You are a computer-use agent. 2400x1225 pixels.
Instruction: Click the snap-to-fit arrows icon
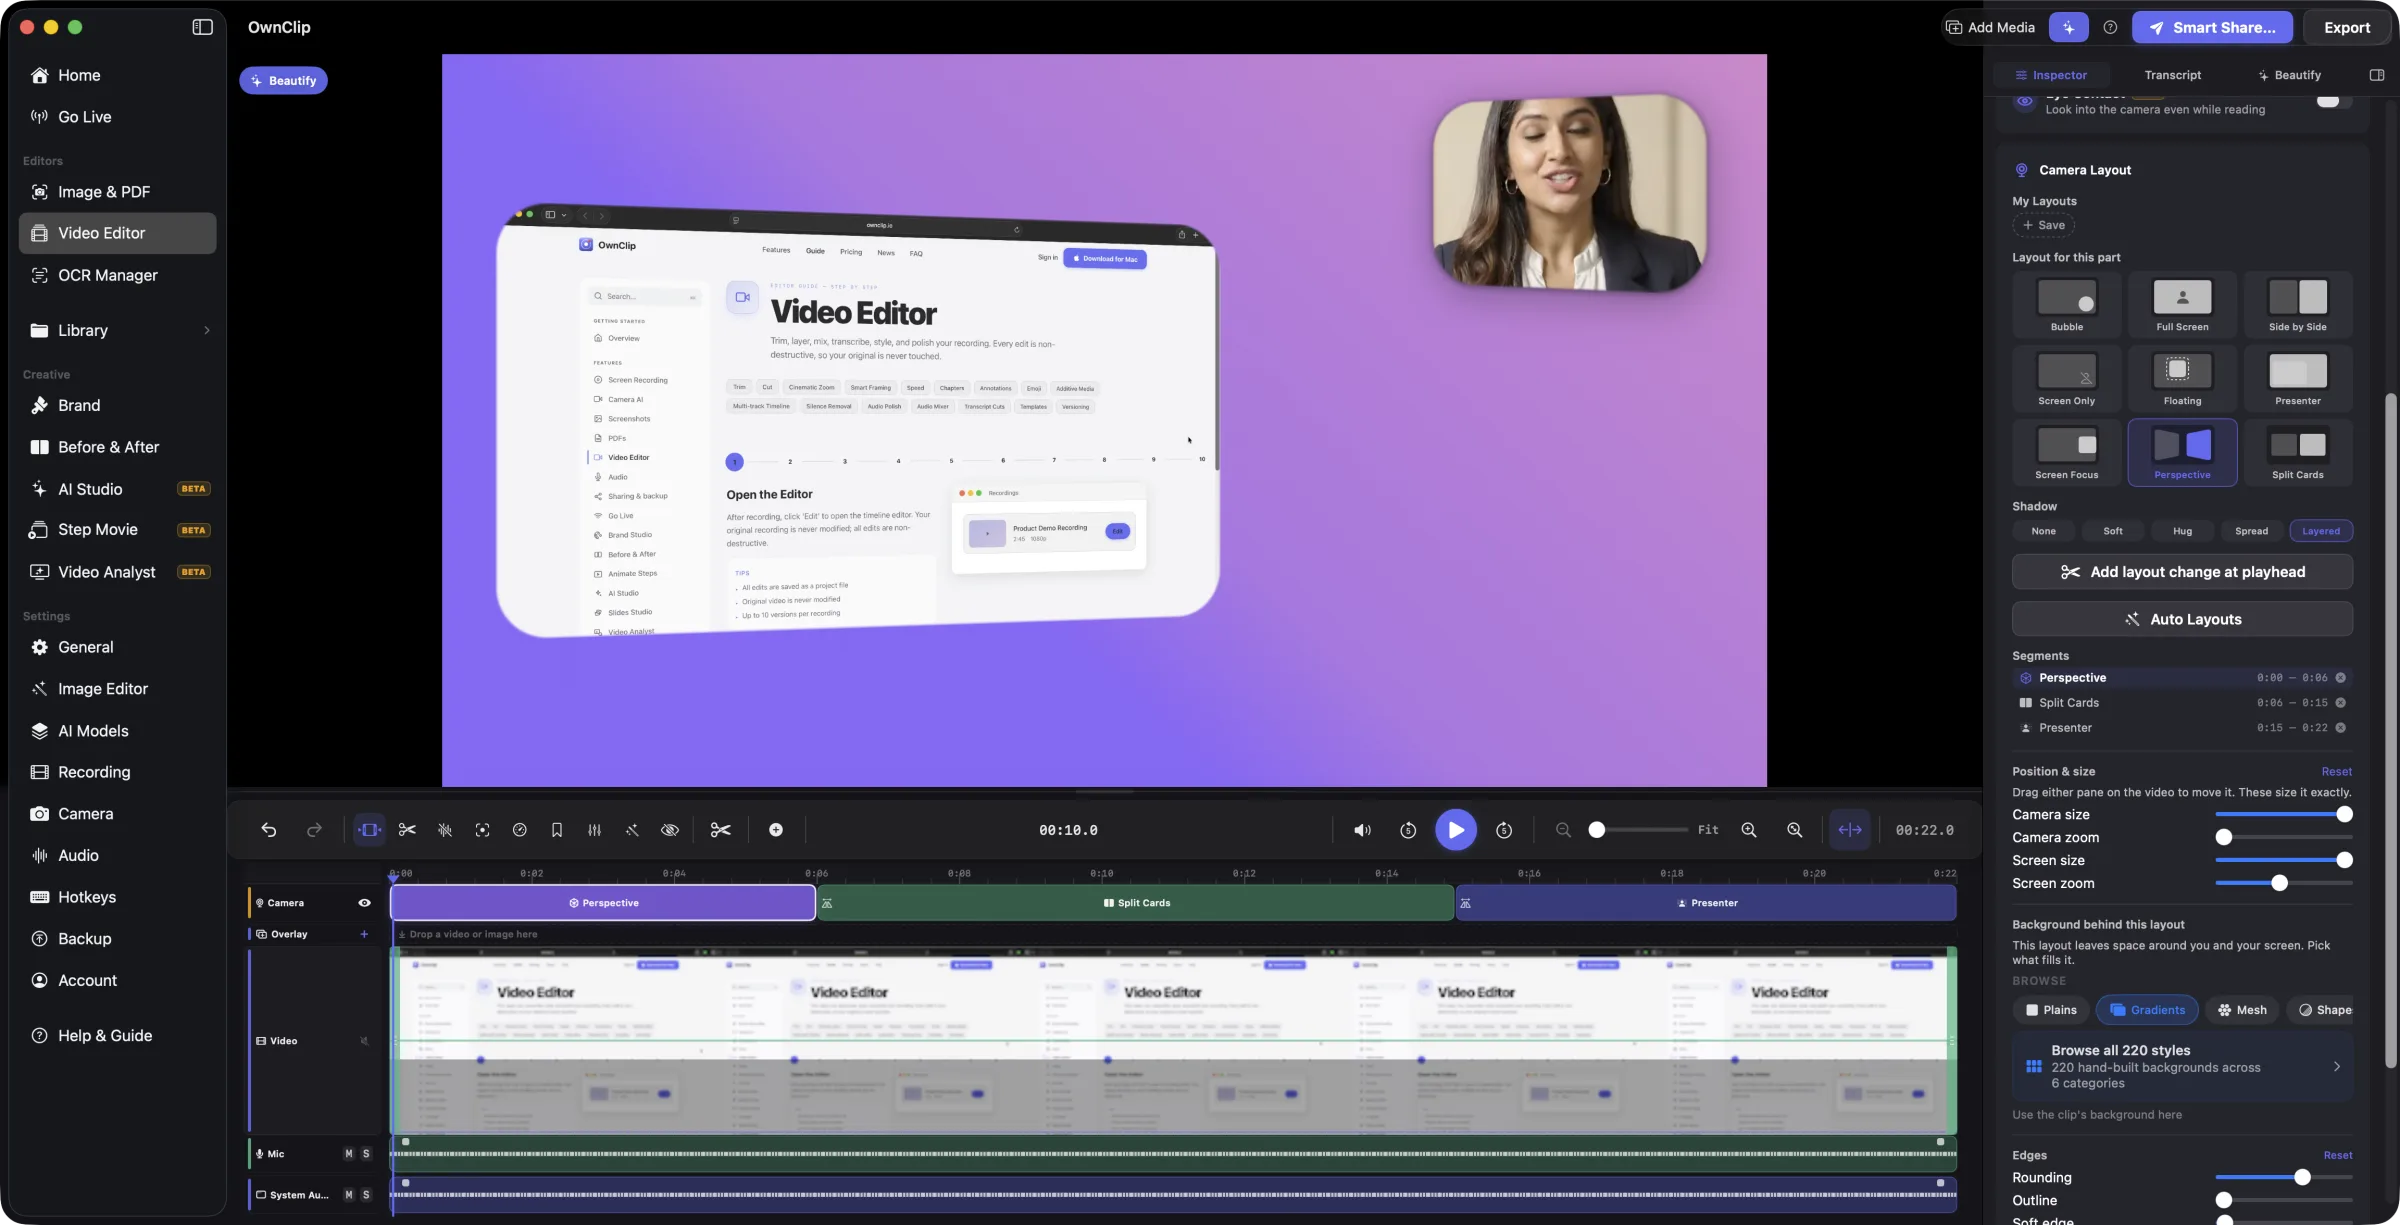[1850, 830]
